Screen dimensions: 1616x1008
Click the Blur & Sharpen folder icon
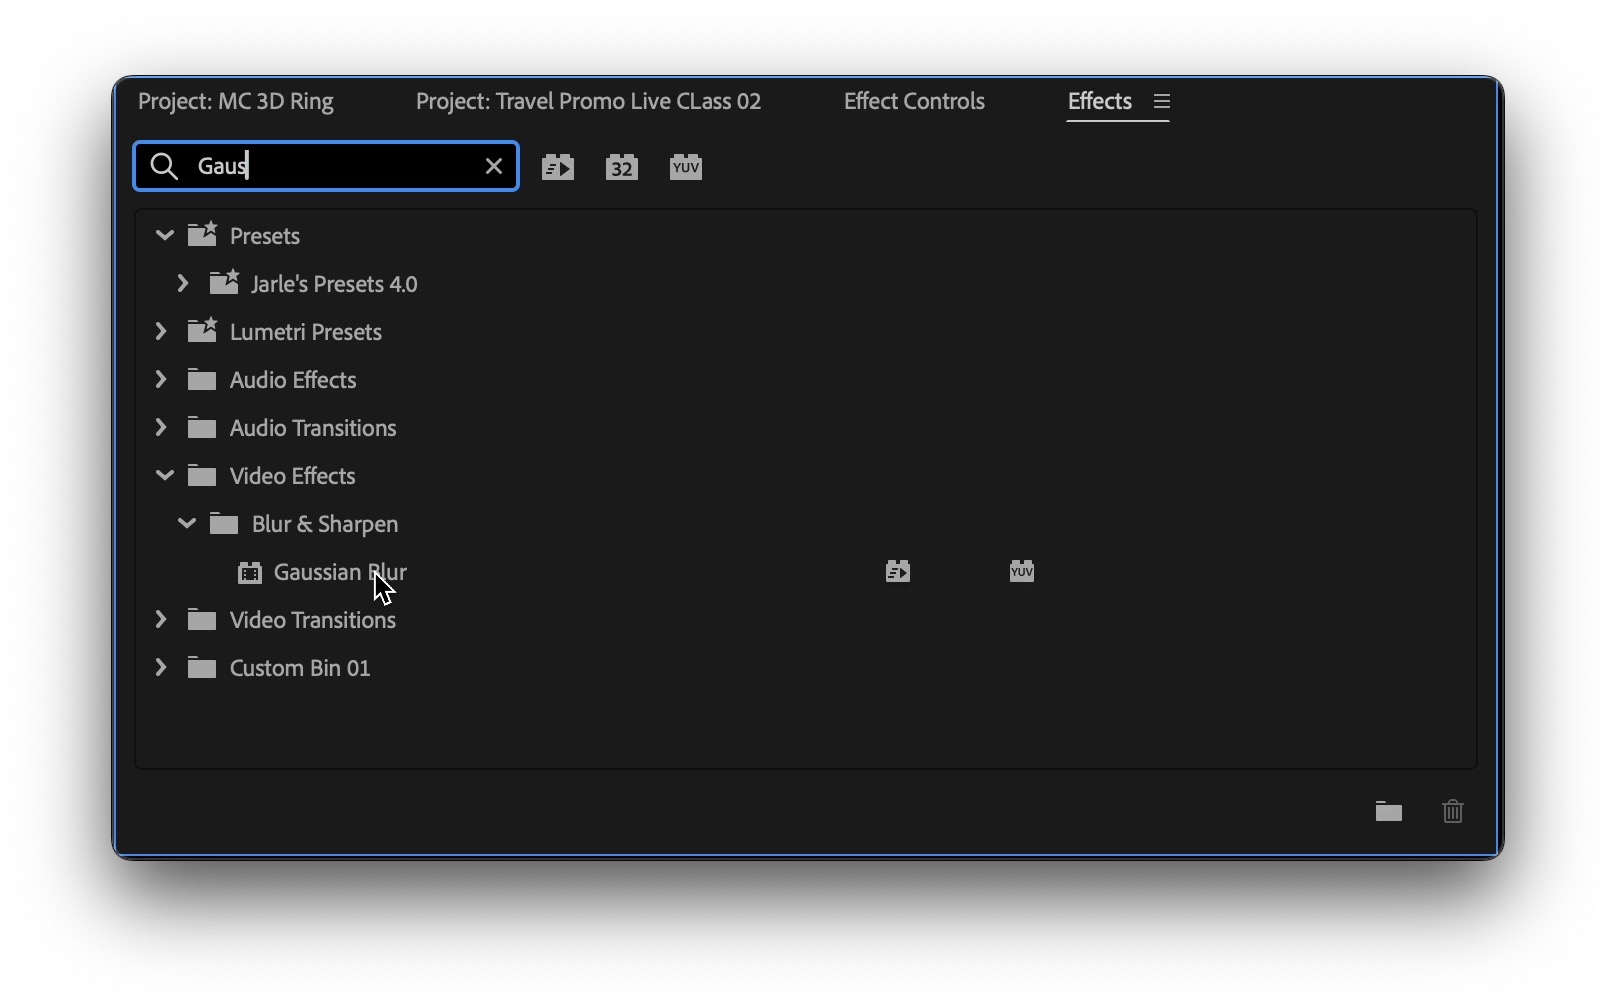[x=224, y=524]
